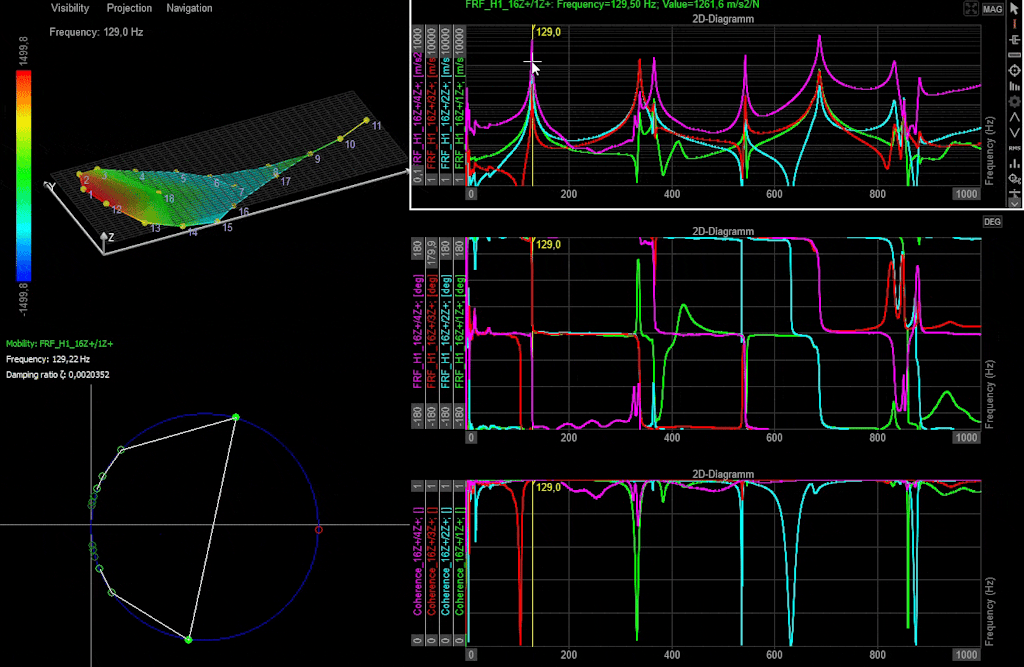
Task: Click the red point on circle's right edge
Action: (x=319, y=530)
